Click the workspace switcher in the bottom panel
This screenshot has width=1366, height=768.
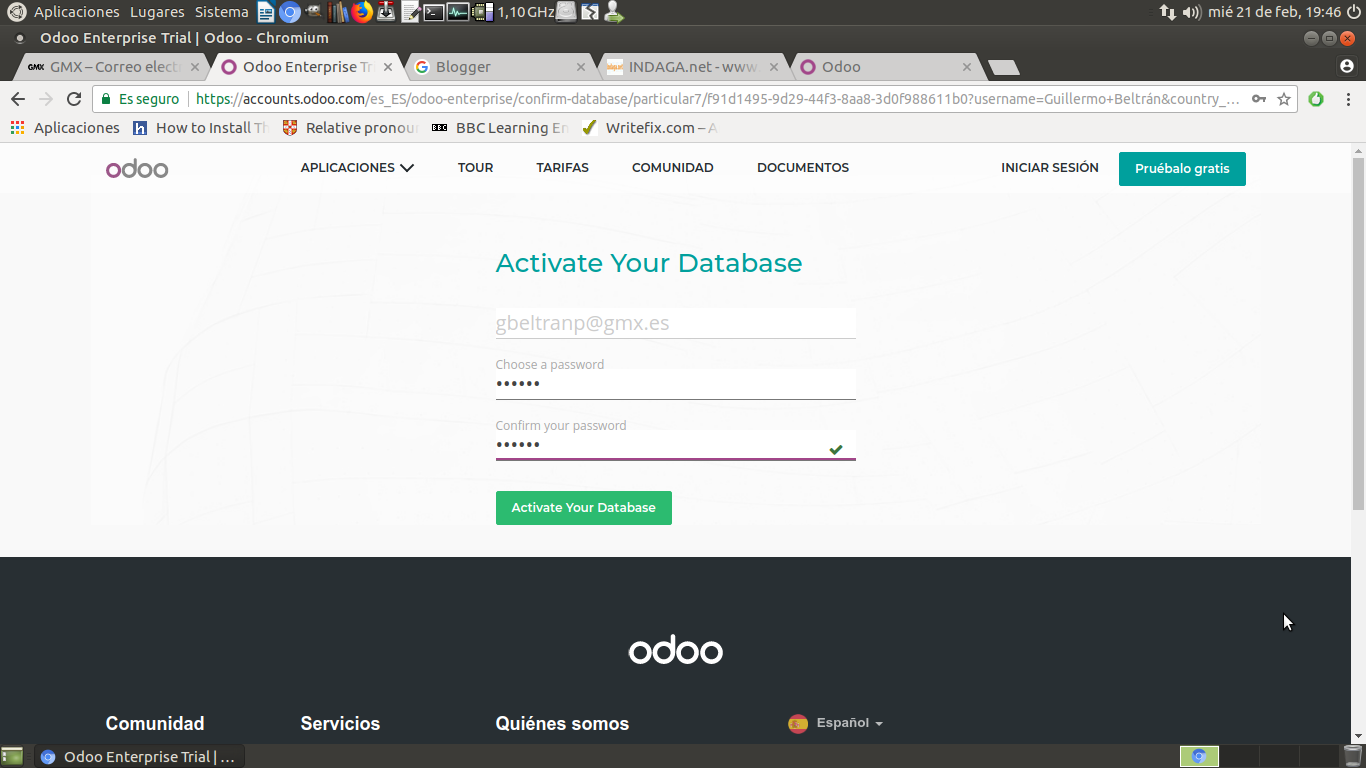[1257, 756]
